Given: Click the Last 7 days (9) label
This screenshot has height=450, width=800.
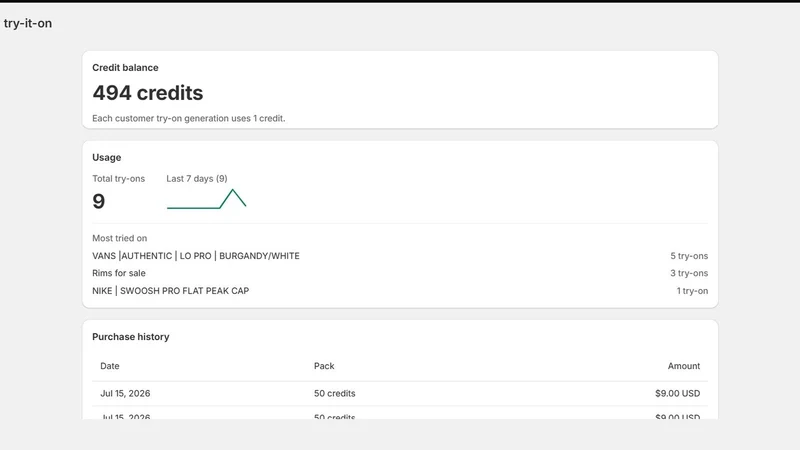Looking at the screenshot, I should coord(196,179).
